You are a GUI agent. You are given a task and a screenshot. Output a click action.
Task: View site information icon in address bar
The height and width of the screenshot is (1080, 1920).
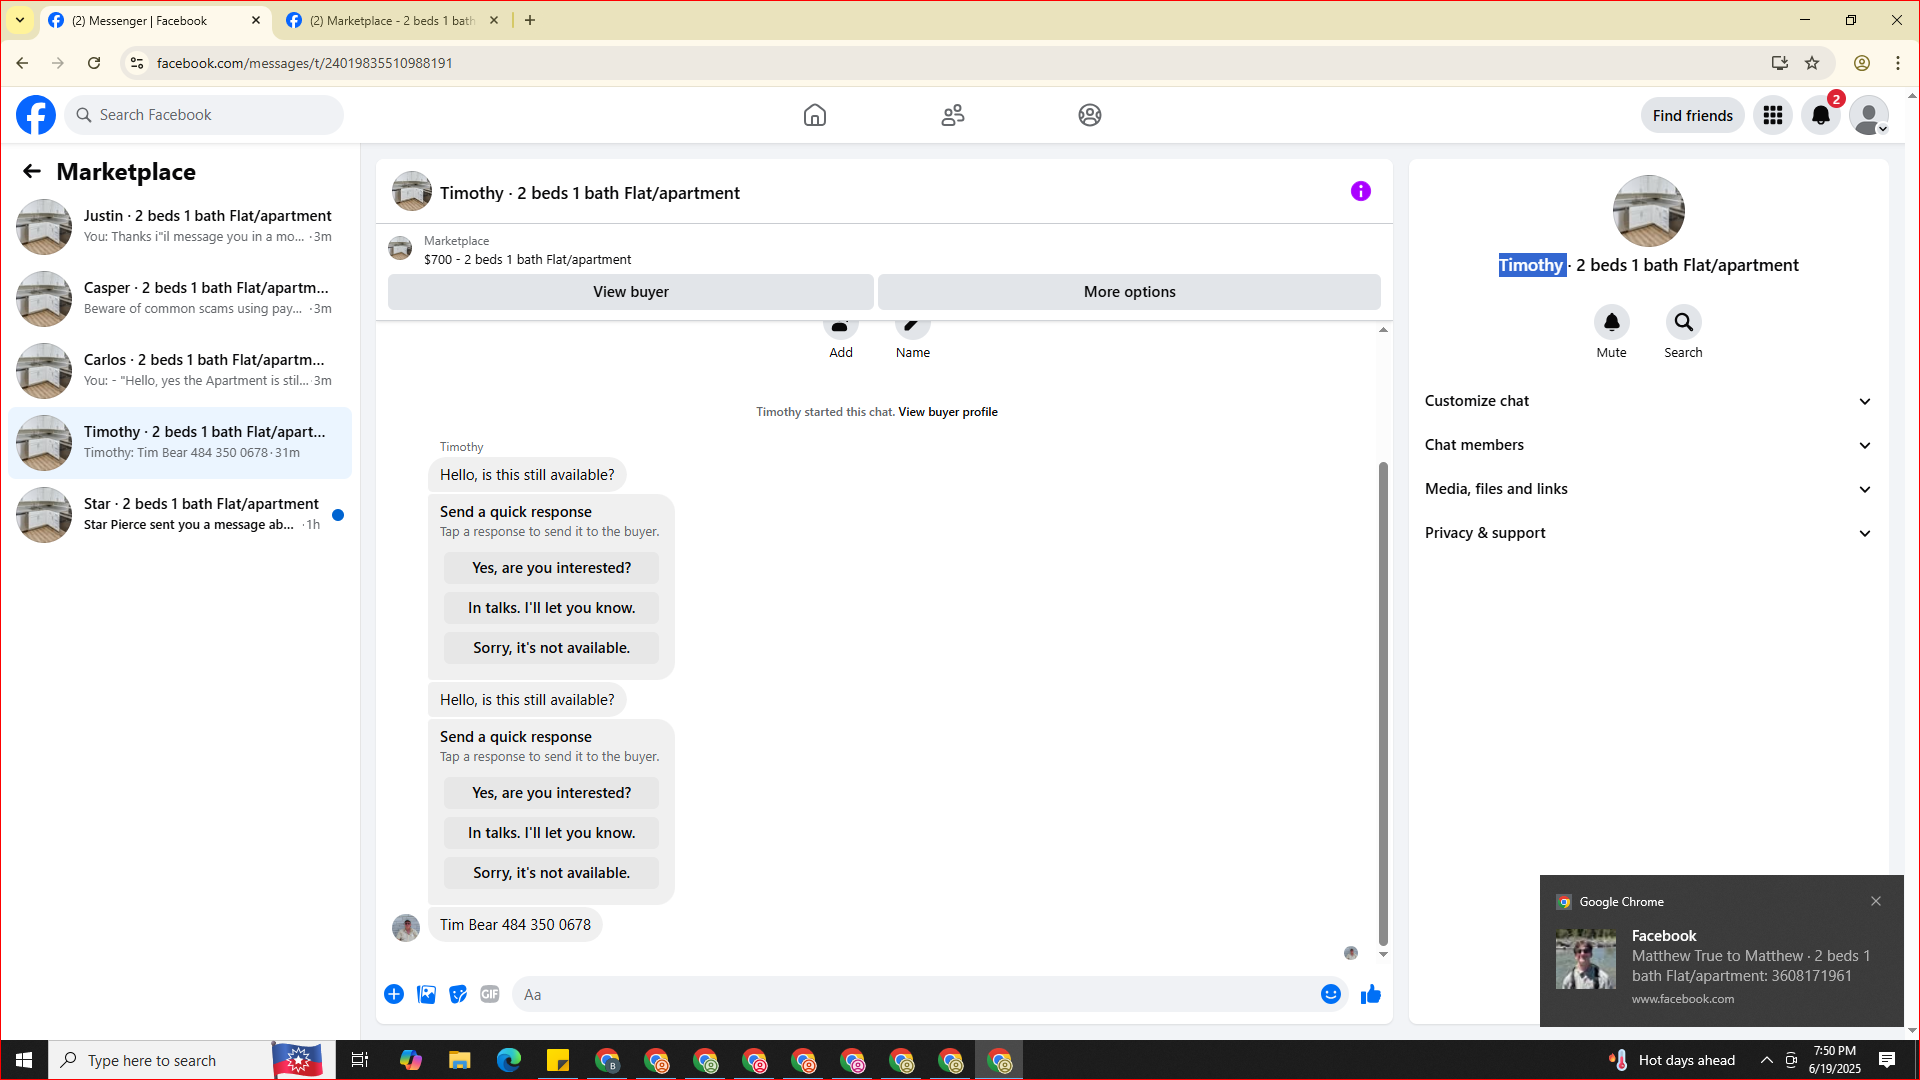[137, 63]
